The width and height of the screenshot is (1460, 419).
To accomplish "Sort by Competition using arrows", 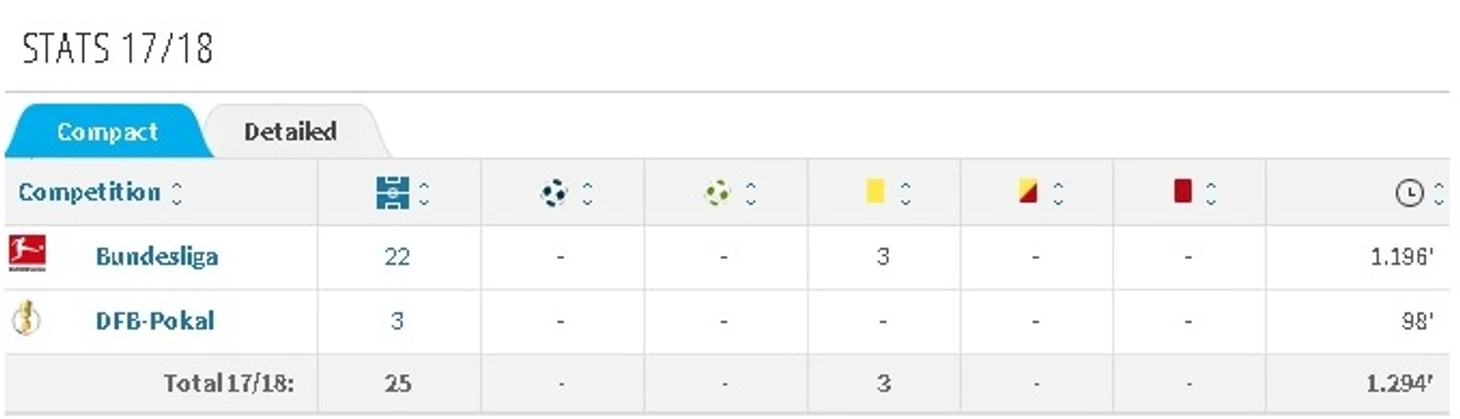I will 177,193.
